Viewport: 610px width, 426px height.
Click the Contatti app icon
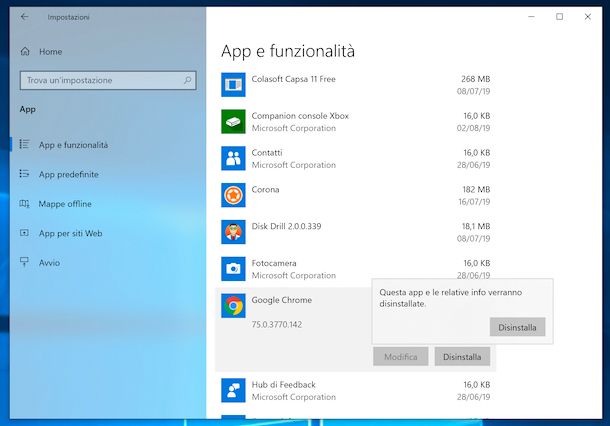tap(233, 158)
